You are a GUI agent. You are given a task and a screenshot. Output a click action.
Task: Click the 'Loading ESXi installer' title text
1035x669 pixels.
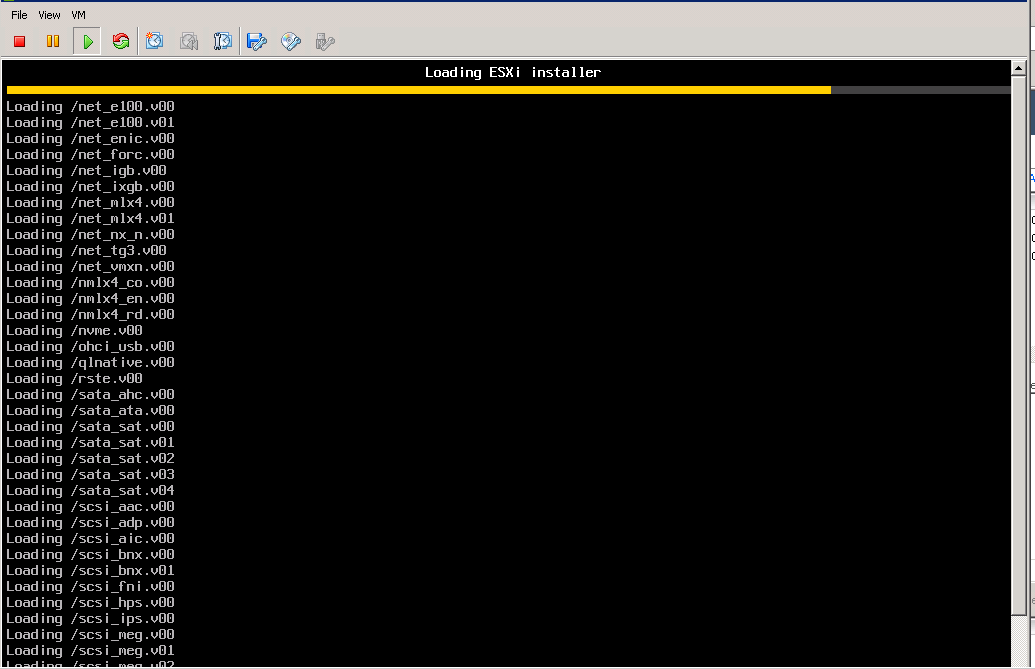coord(513,73)
